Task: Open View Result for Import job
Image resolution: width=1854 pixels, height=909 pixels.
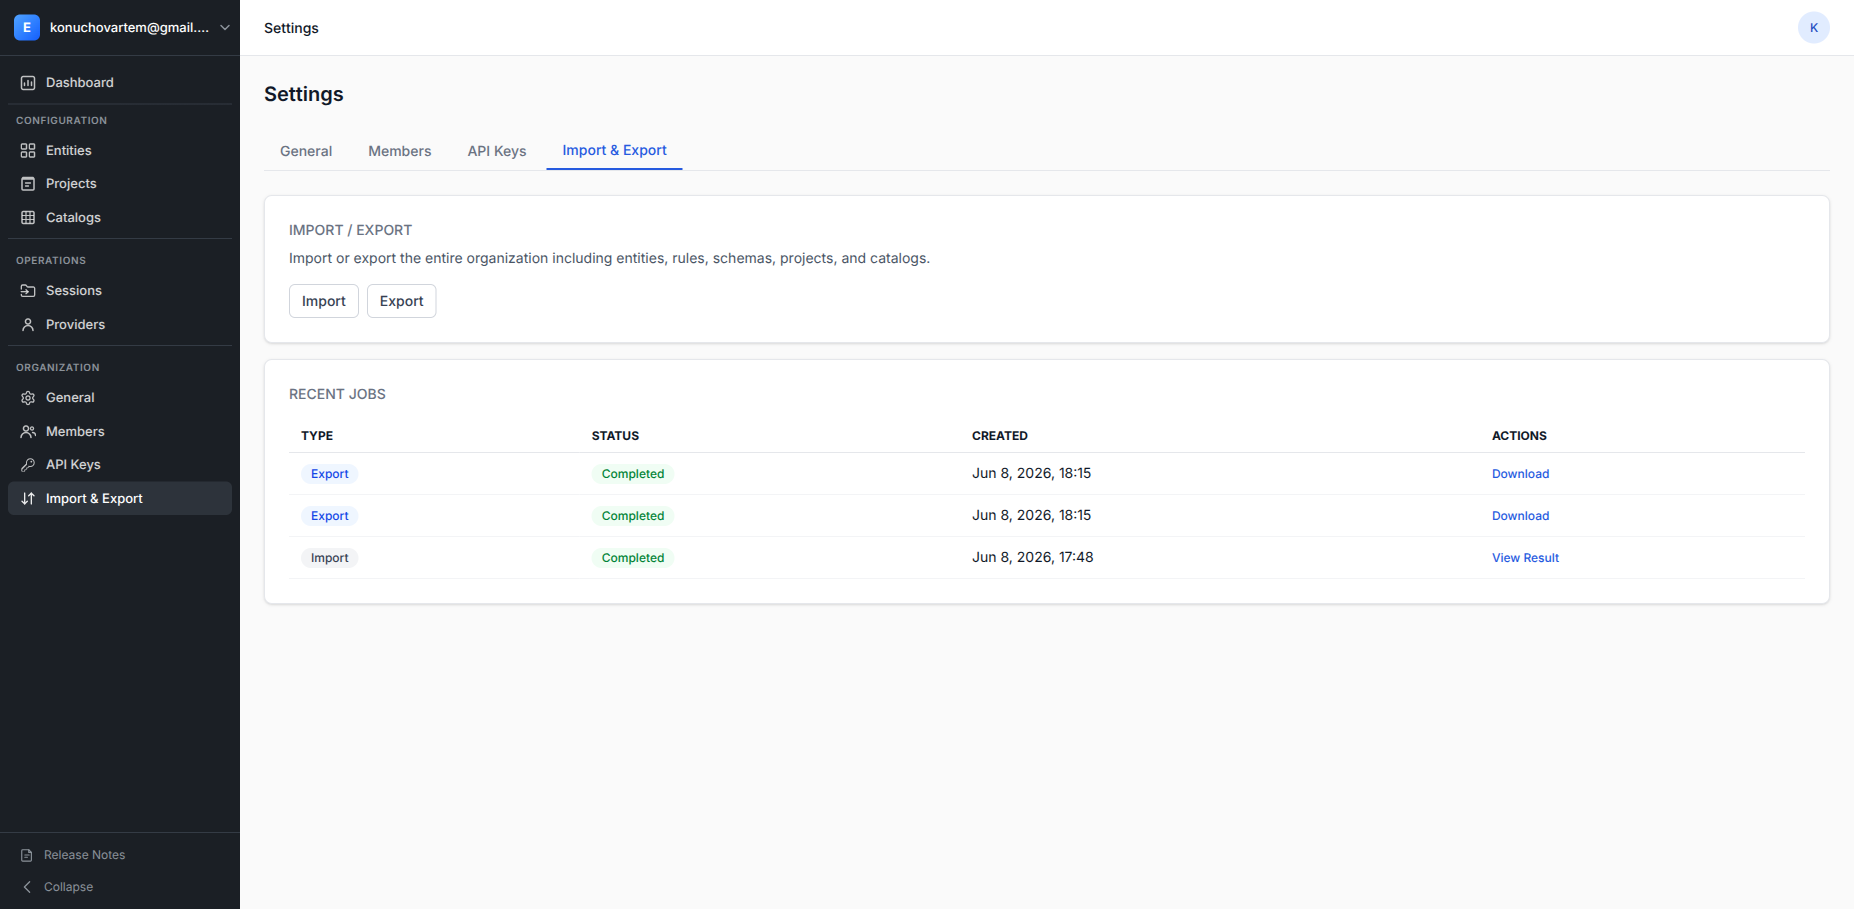Action: (1525, 558)
